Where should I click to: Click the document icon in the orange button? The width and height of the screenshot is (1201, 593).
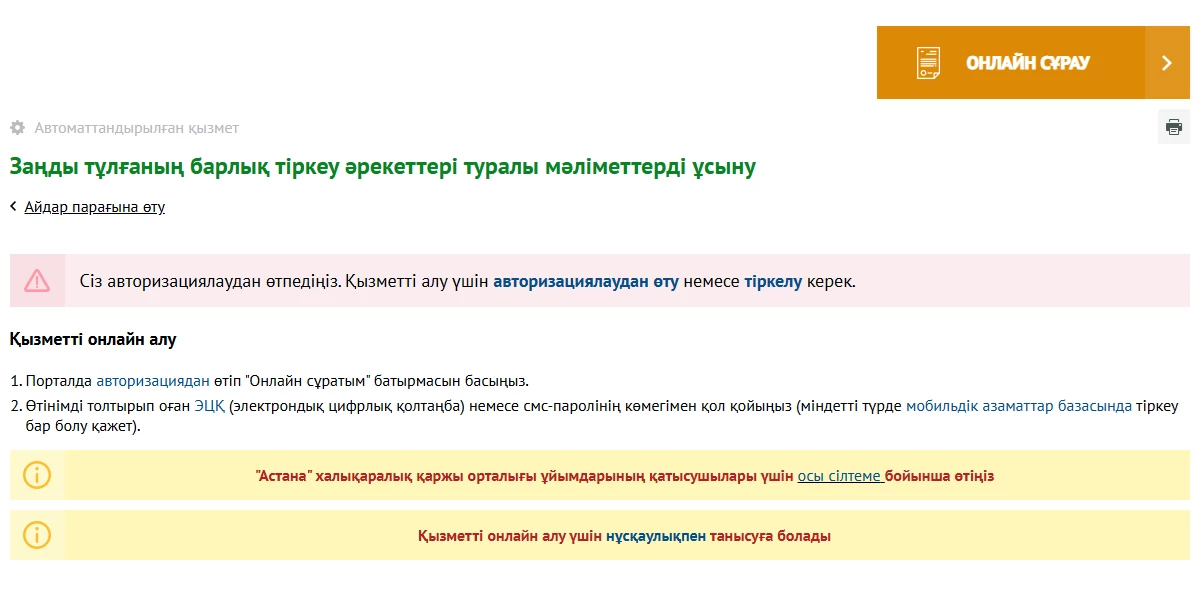[x=928, y=63]
